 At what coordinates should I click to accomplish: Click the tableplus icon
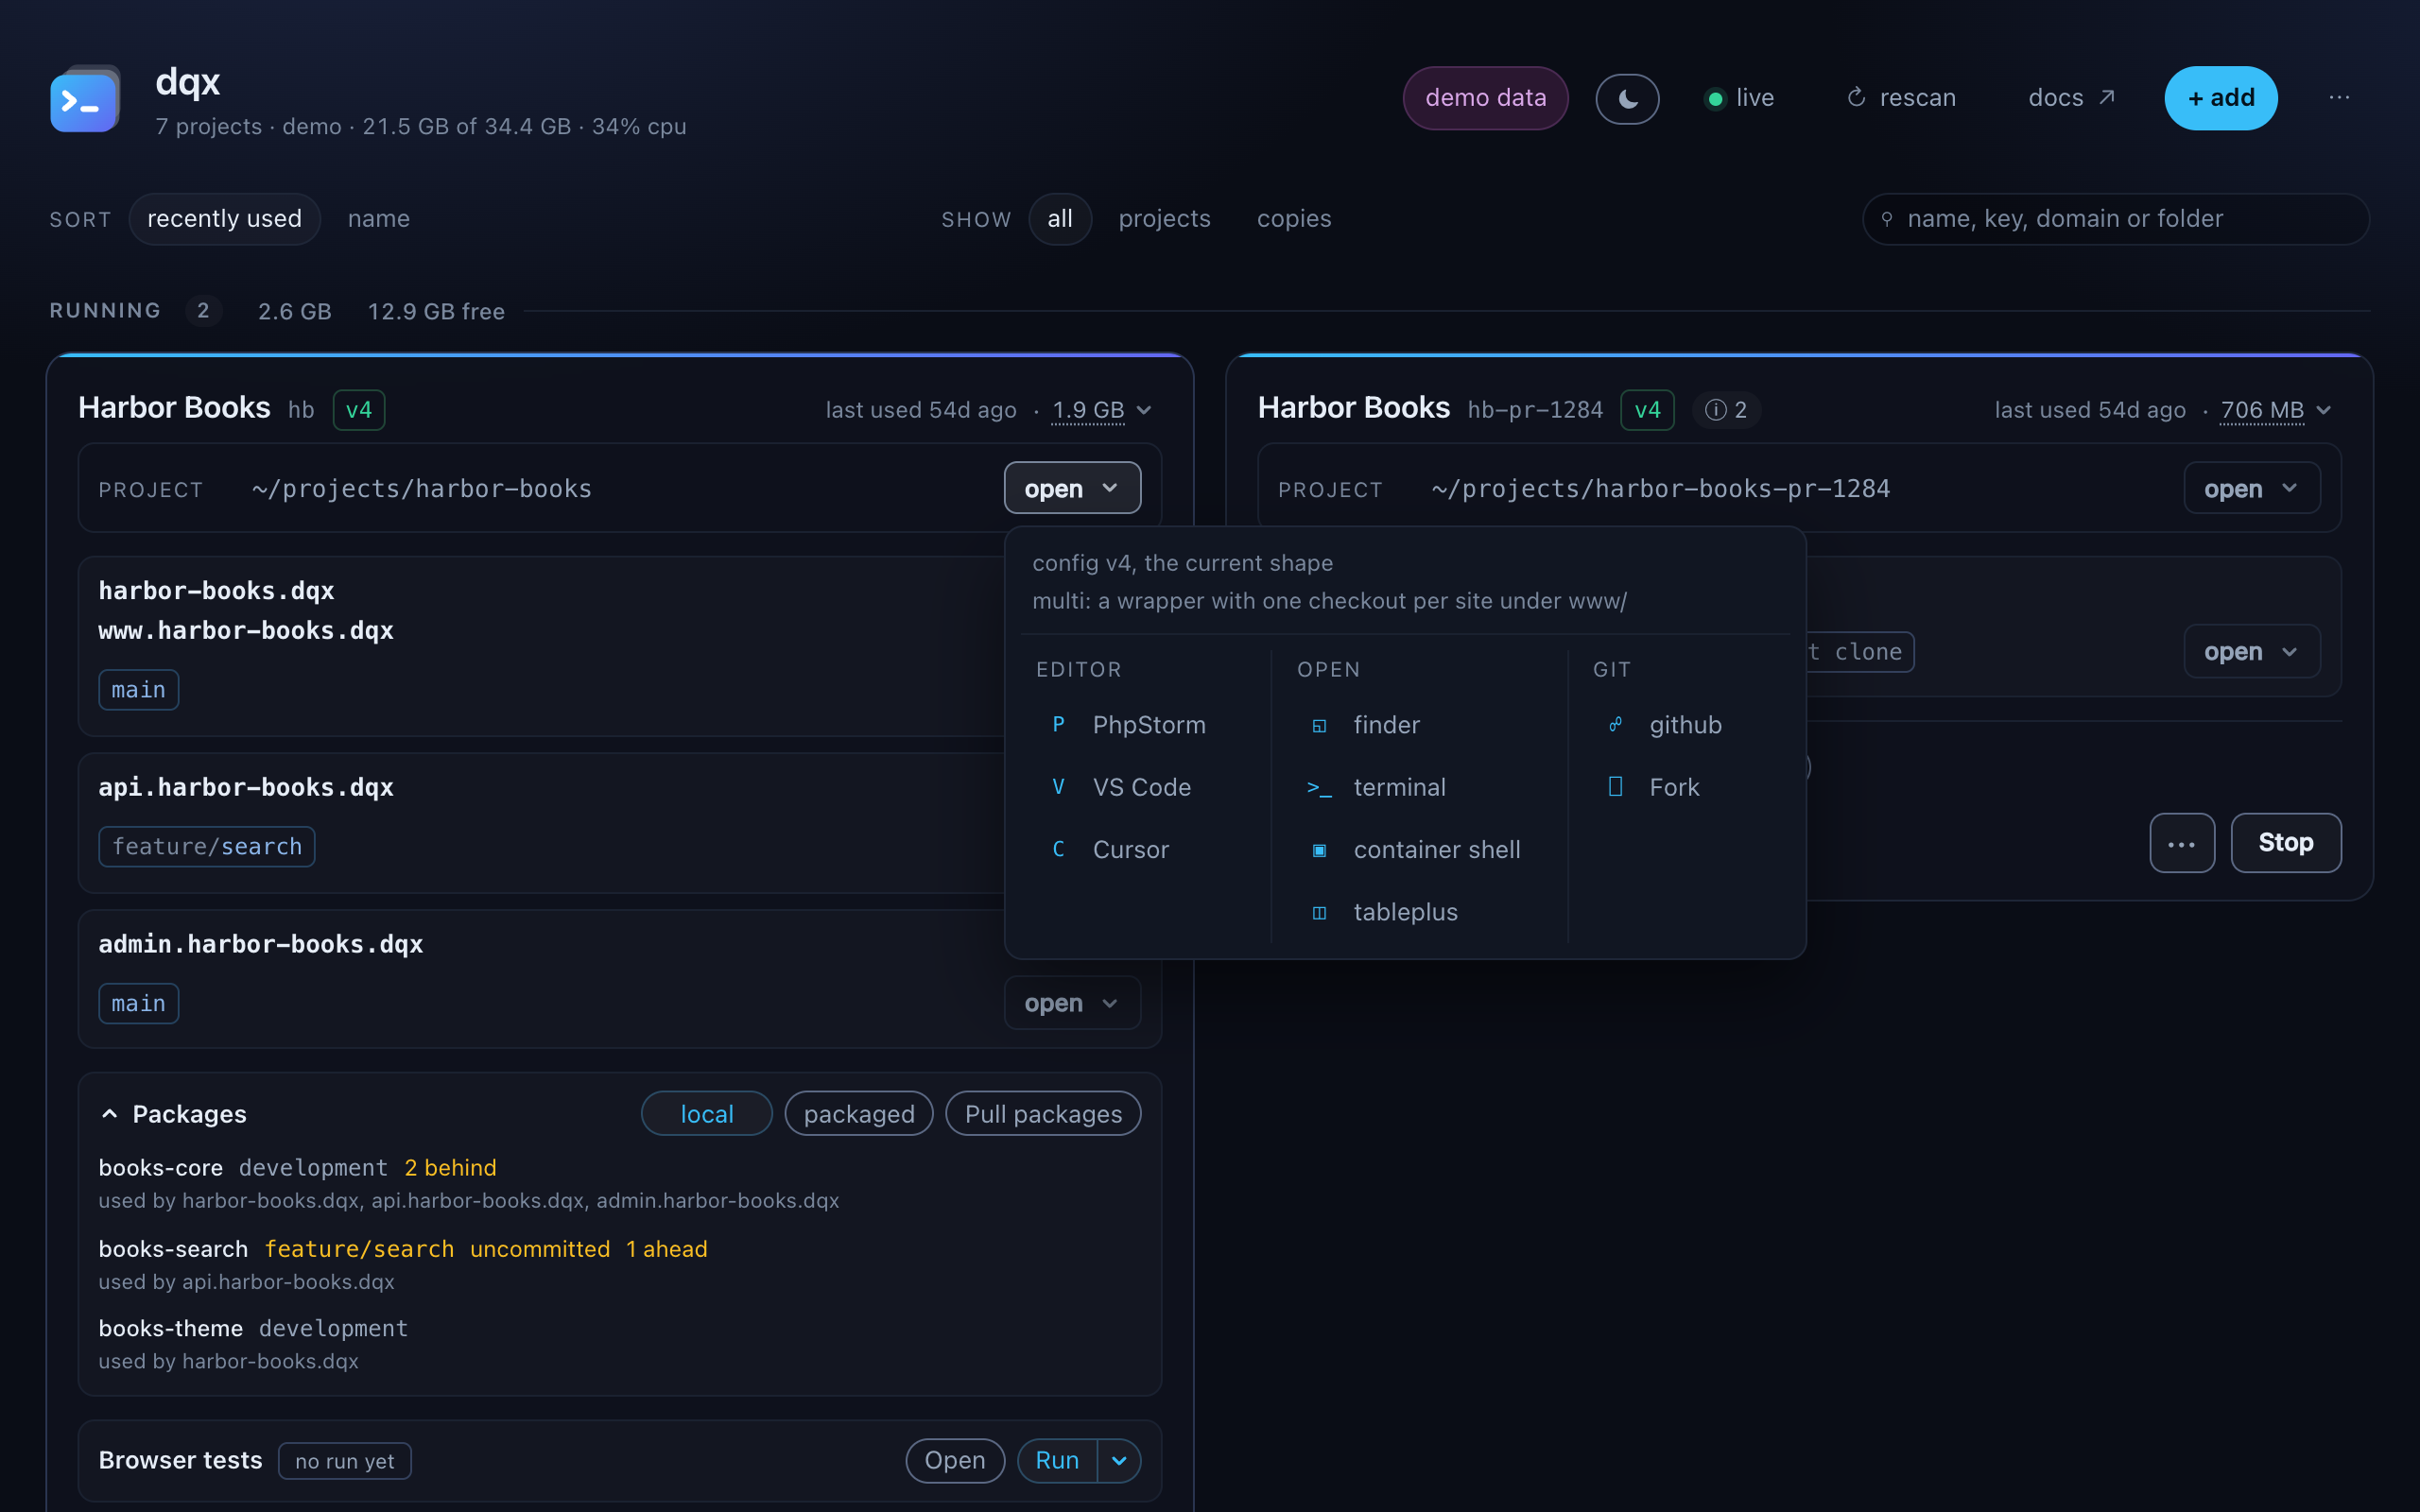pyautogui.click(x=1319, y=913)
